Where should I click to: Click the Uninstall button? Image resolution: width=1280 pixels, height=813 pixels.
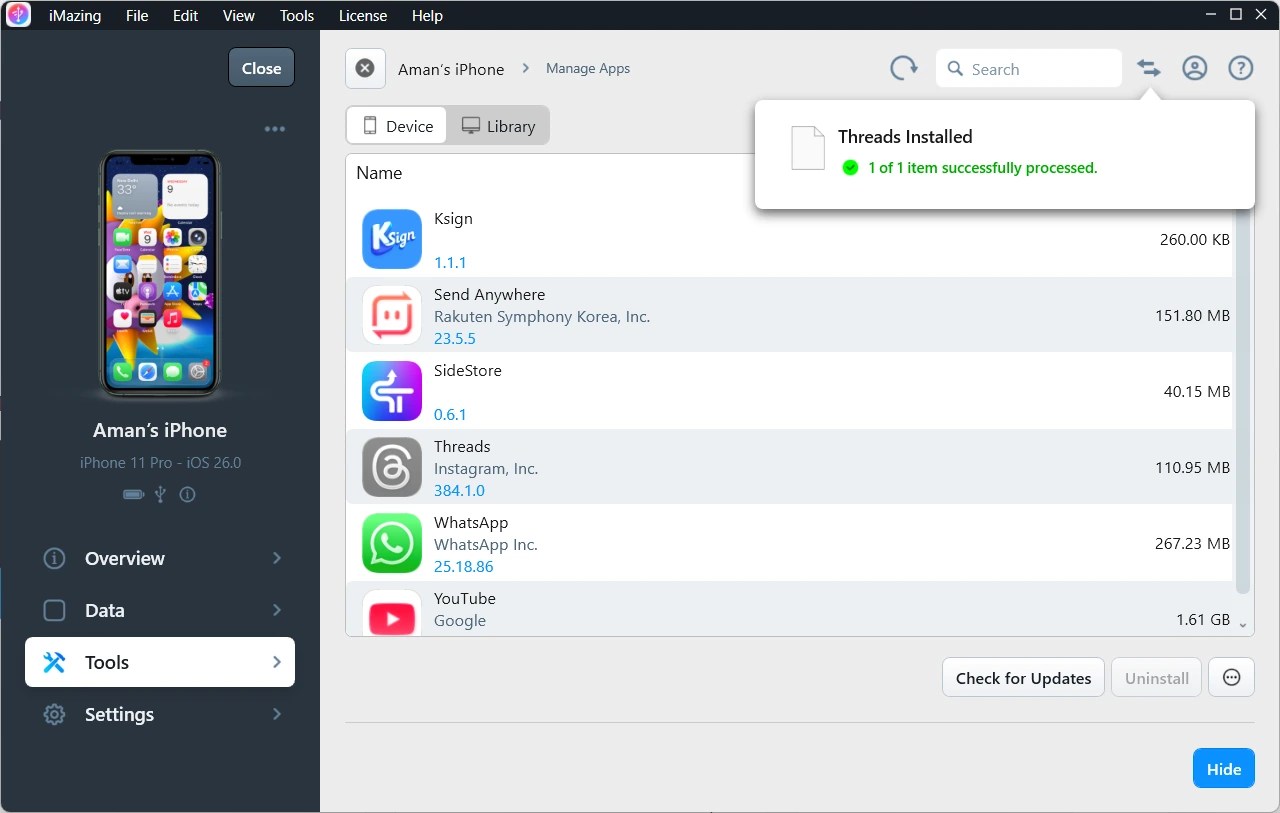pyautogui.click(x=1157, y=677)
